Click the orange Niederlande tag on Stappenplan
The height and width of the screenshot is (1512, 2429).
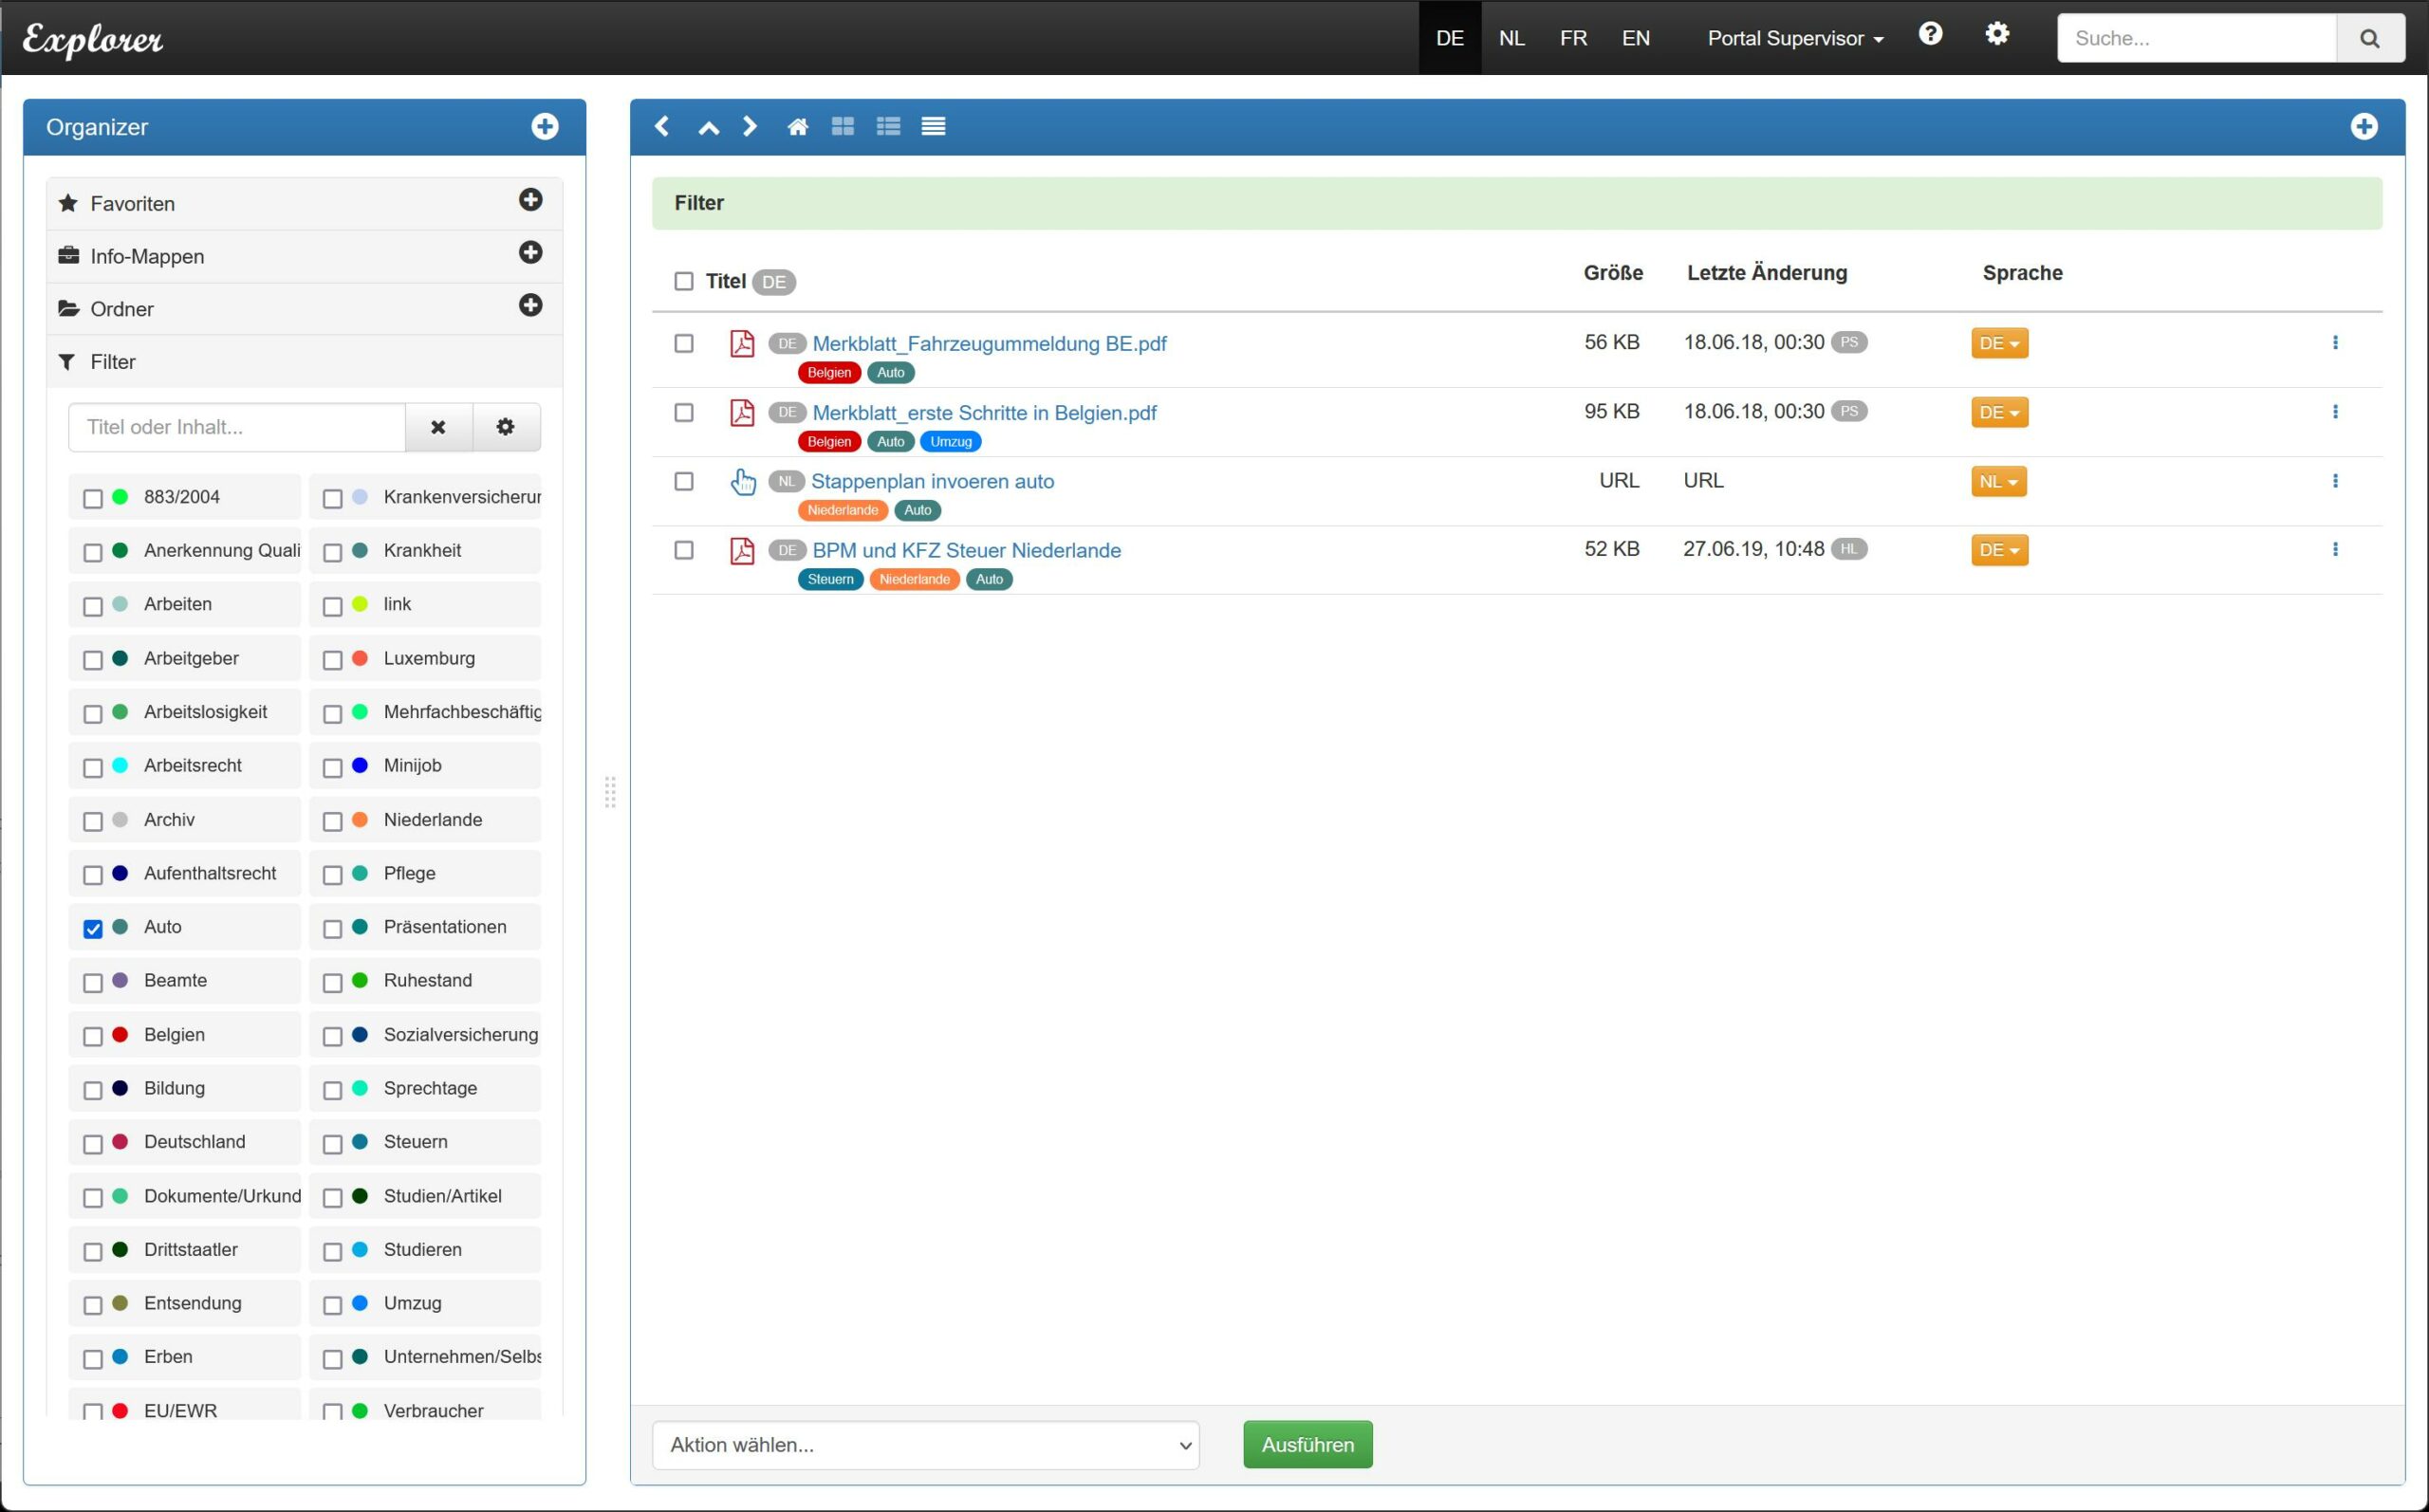coord(842,510)
